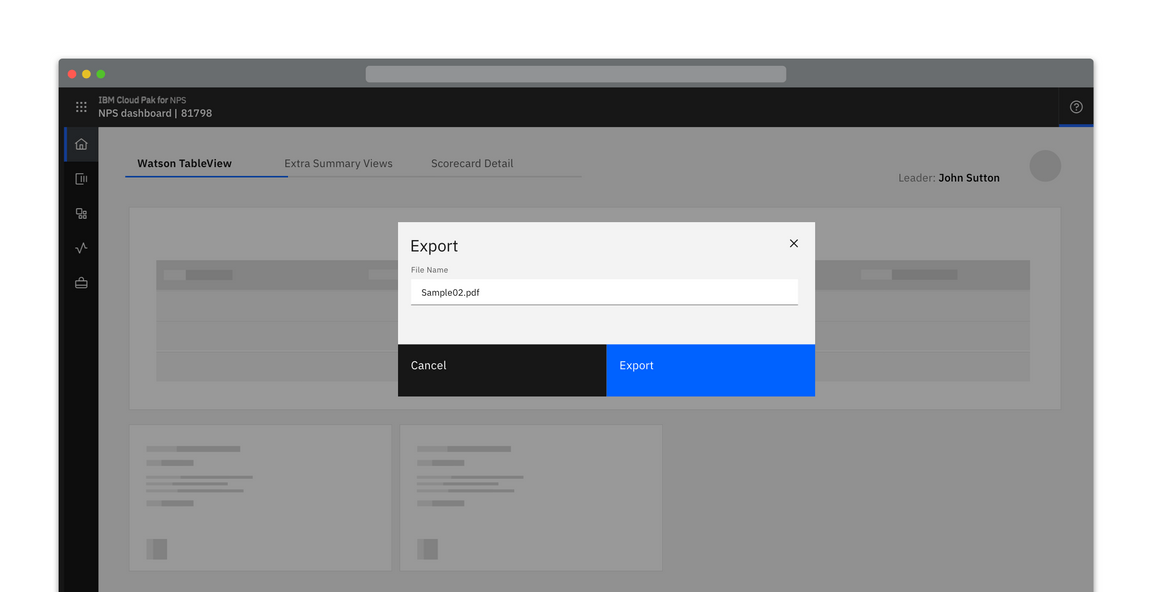Image resolution: width=1152 pixels, height=592 pixels.
Task: Click the profile avatar circle
Action: point(1045,166)
